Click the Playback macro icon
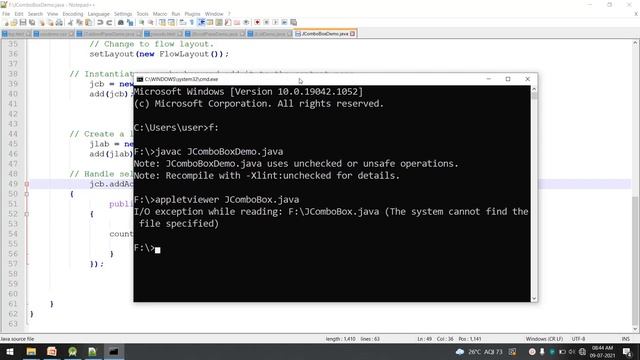The height and width of the screenshot is (360, 640). pos(275,22)
